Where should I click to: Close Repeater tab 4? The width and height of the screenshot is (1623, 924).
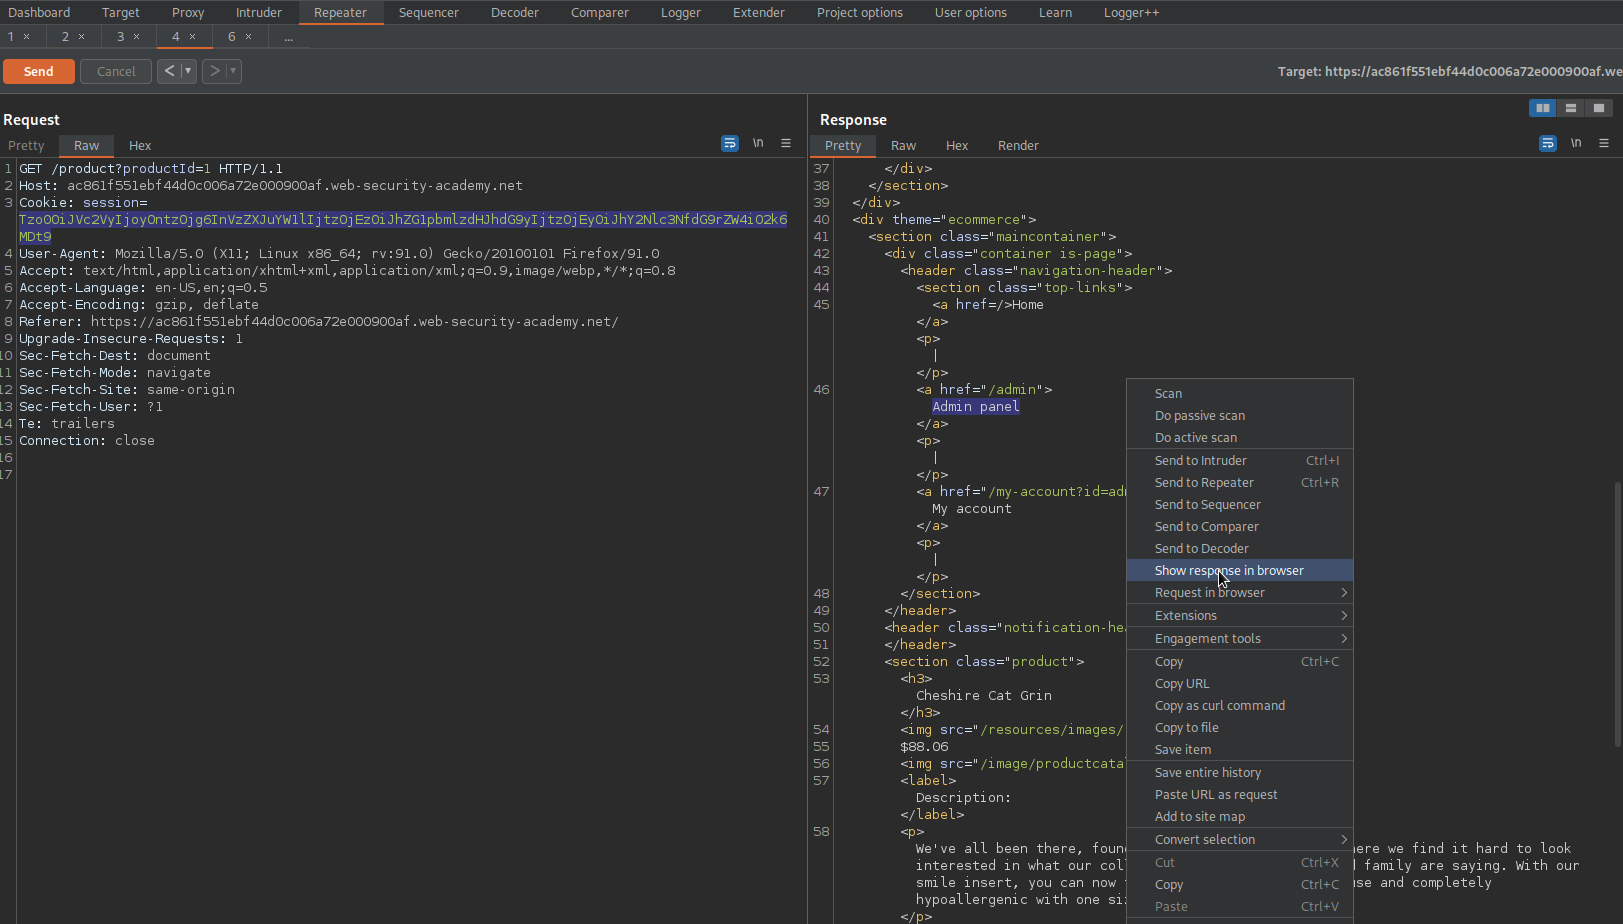[x=193, y=37]
